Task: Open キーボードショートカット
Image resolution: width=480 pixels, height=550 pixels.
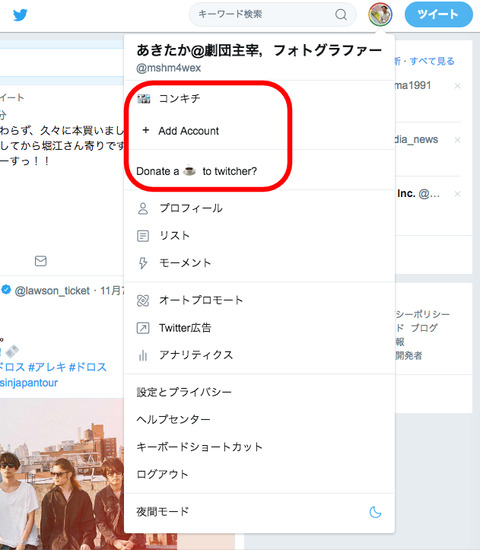Action: [x=199, y=447]
